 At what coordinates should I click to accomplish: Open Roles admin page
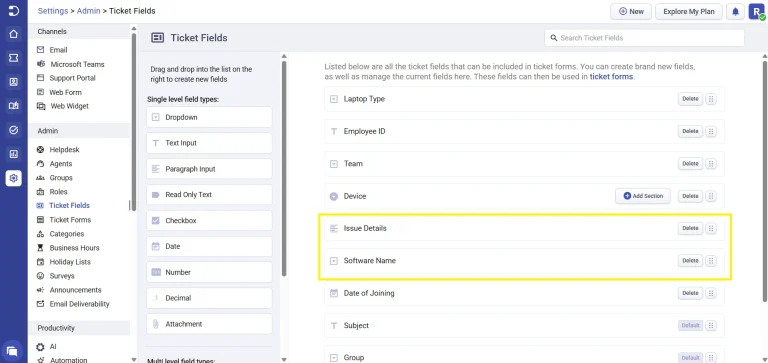click(x=58, y=192)
